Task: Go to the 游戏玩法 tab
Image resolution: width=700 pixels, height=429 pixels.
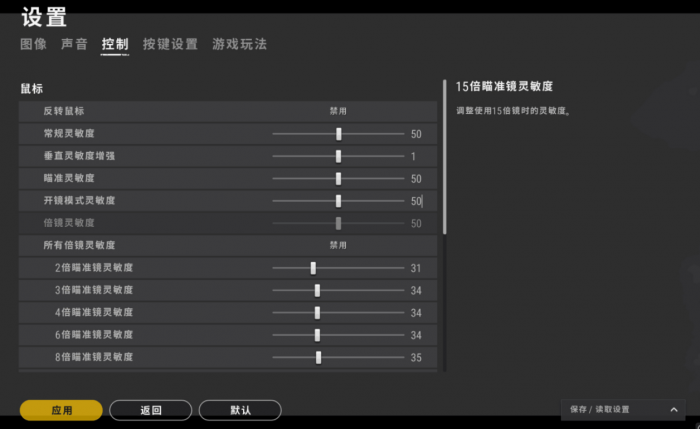Action: point(239,44)
